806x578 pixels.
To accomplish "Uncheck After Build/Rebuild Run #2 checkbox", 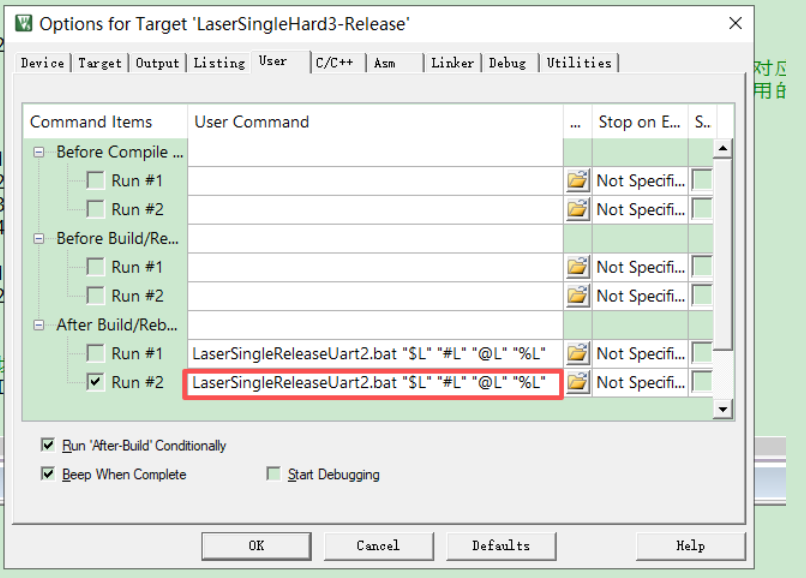I will point(96,382).
